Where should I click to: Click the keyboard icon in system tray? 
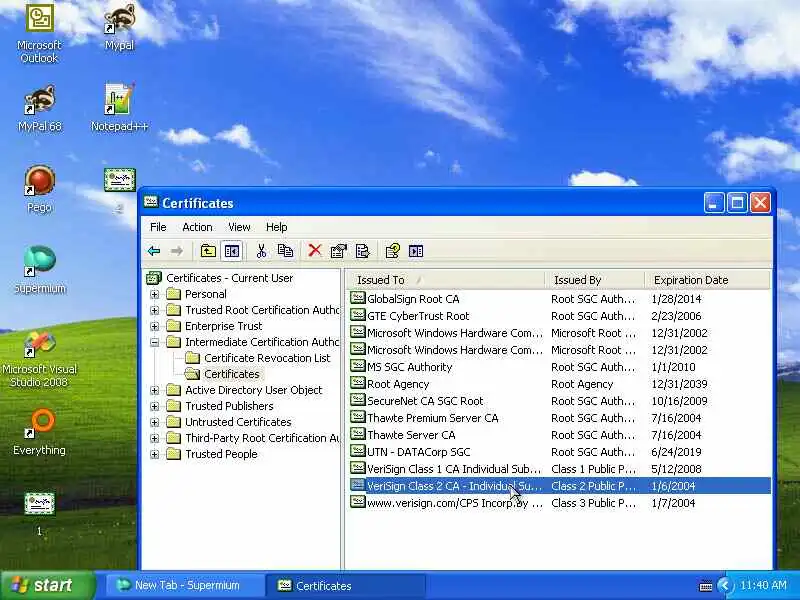pyautogui.click(x=706, y=586)
